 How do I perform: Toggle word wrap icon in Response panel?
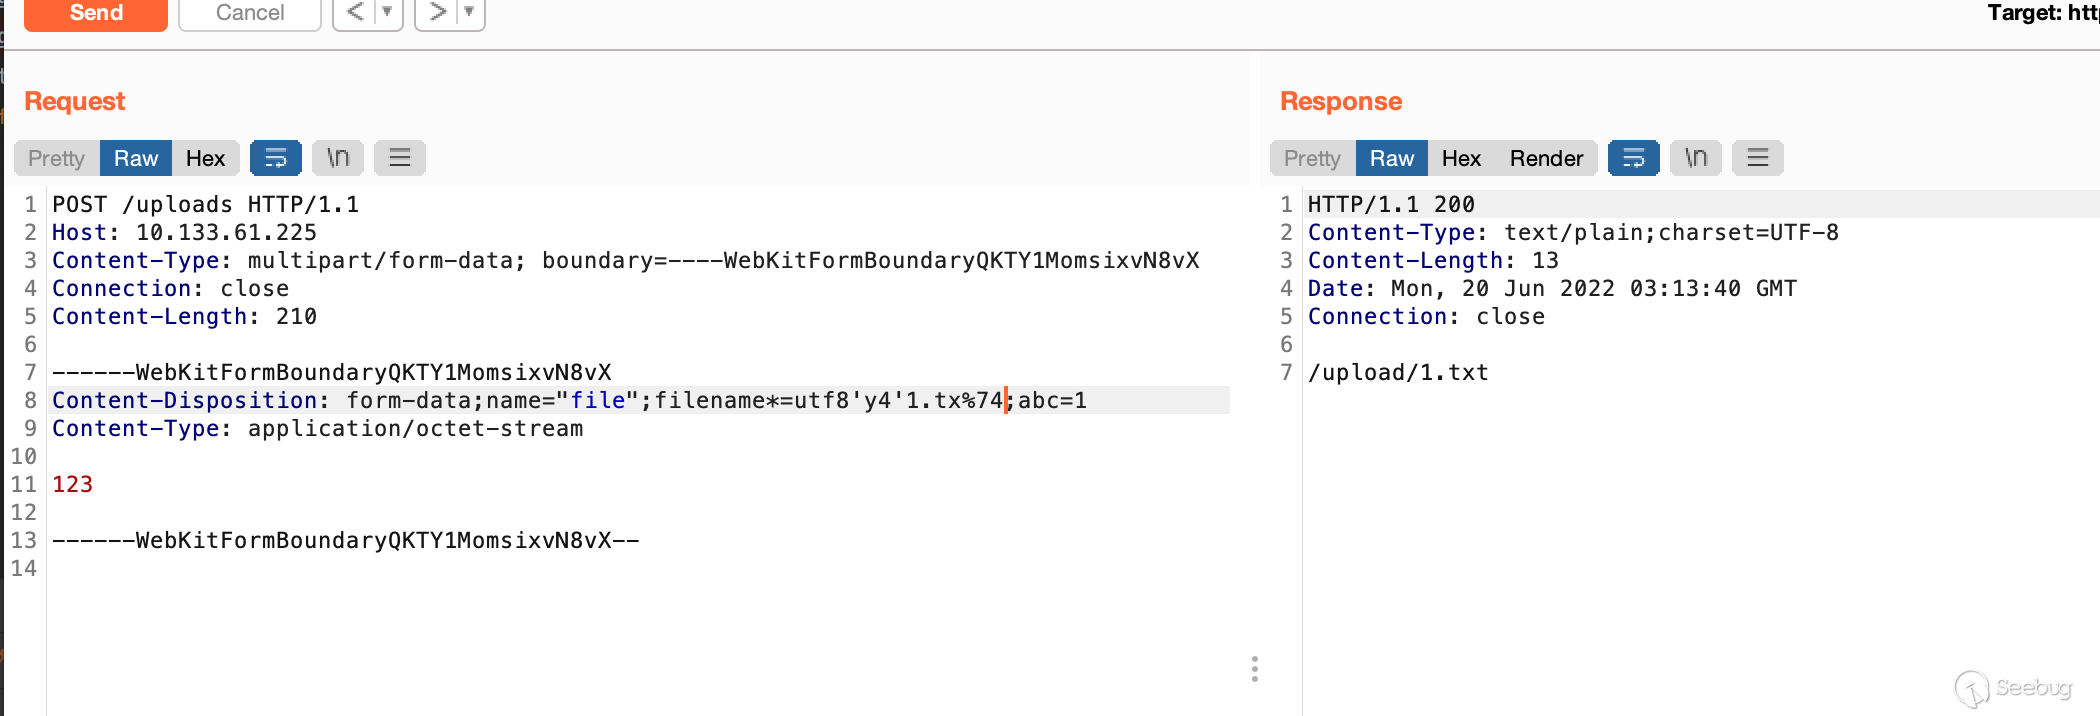click(x=1634, y=158)
